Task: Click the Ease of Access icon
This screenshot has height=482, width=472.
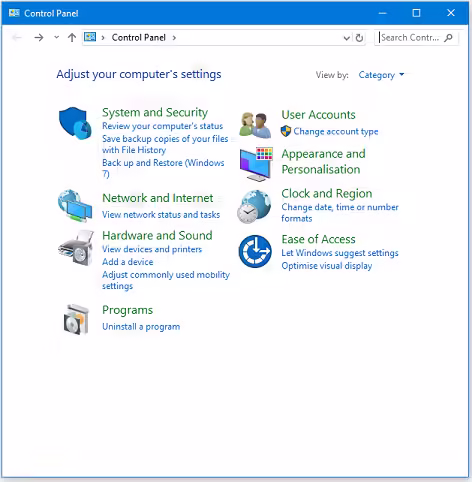Action: click(x=255, y=251)
